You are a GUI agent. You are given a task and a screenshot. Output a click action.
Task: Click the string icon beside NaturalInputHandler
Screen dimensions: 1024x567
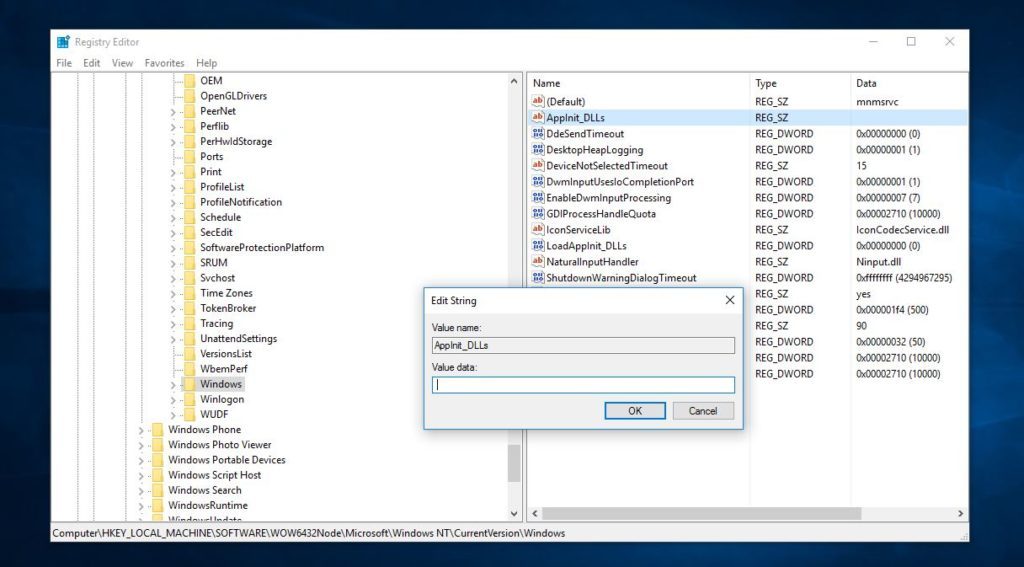click(x=537, y=261)
